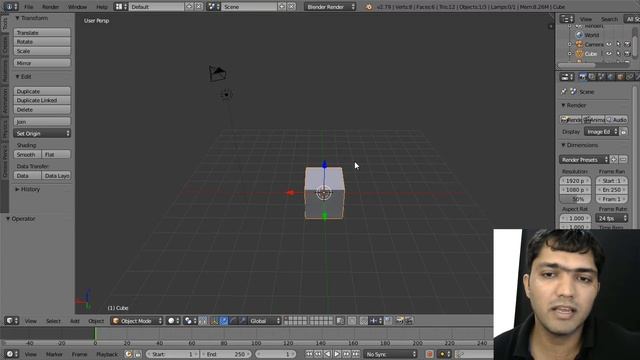Set shading to Smooth
Viewport: 640px width, 360px height.
[27, 154]
